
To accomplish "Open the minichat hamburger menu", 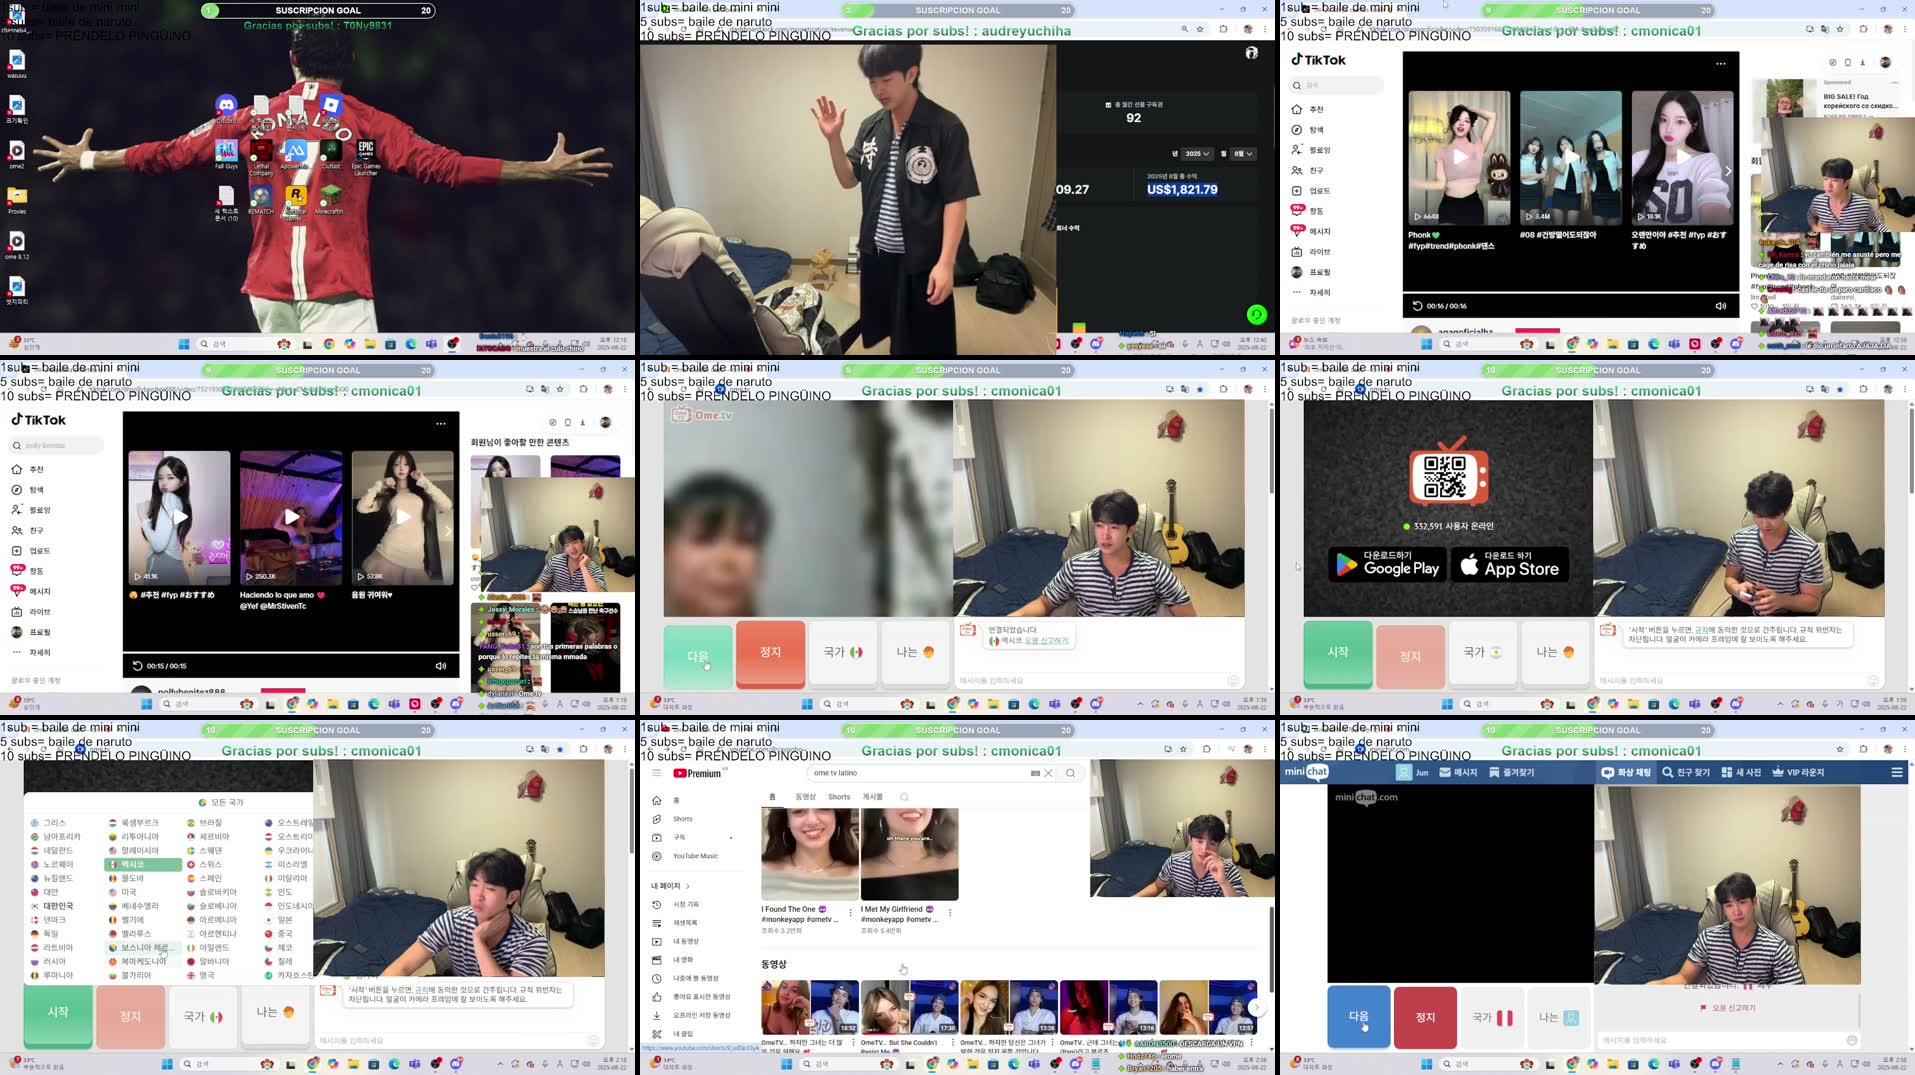I will [x=1896, y=772].
